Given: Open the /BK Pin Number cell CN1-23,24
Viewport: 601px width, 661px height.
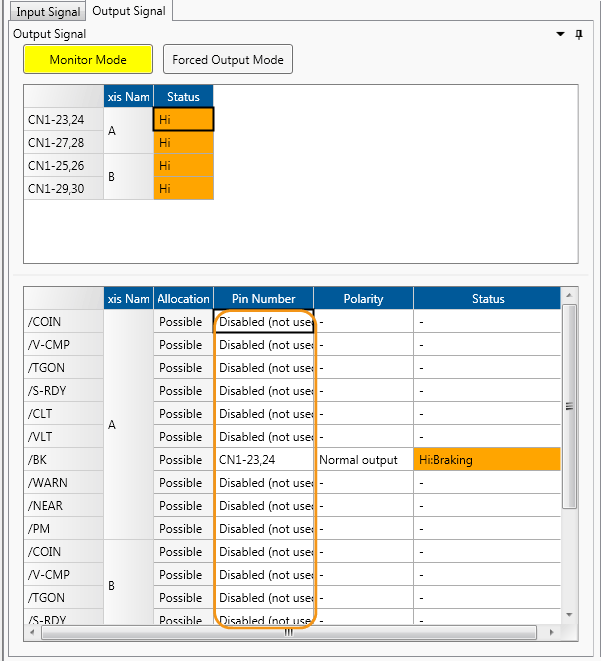Looking at the screenshot, I should tap(263, 460).
